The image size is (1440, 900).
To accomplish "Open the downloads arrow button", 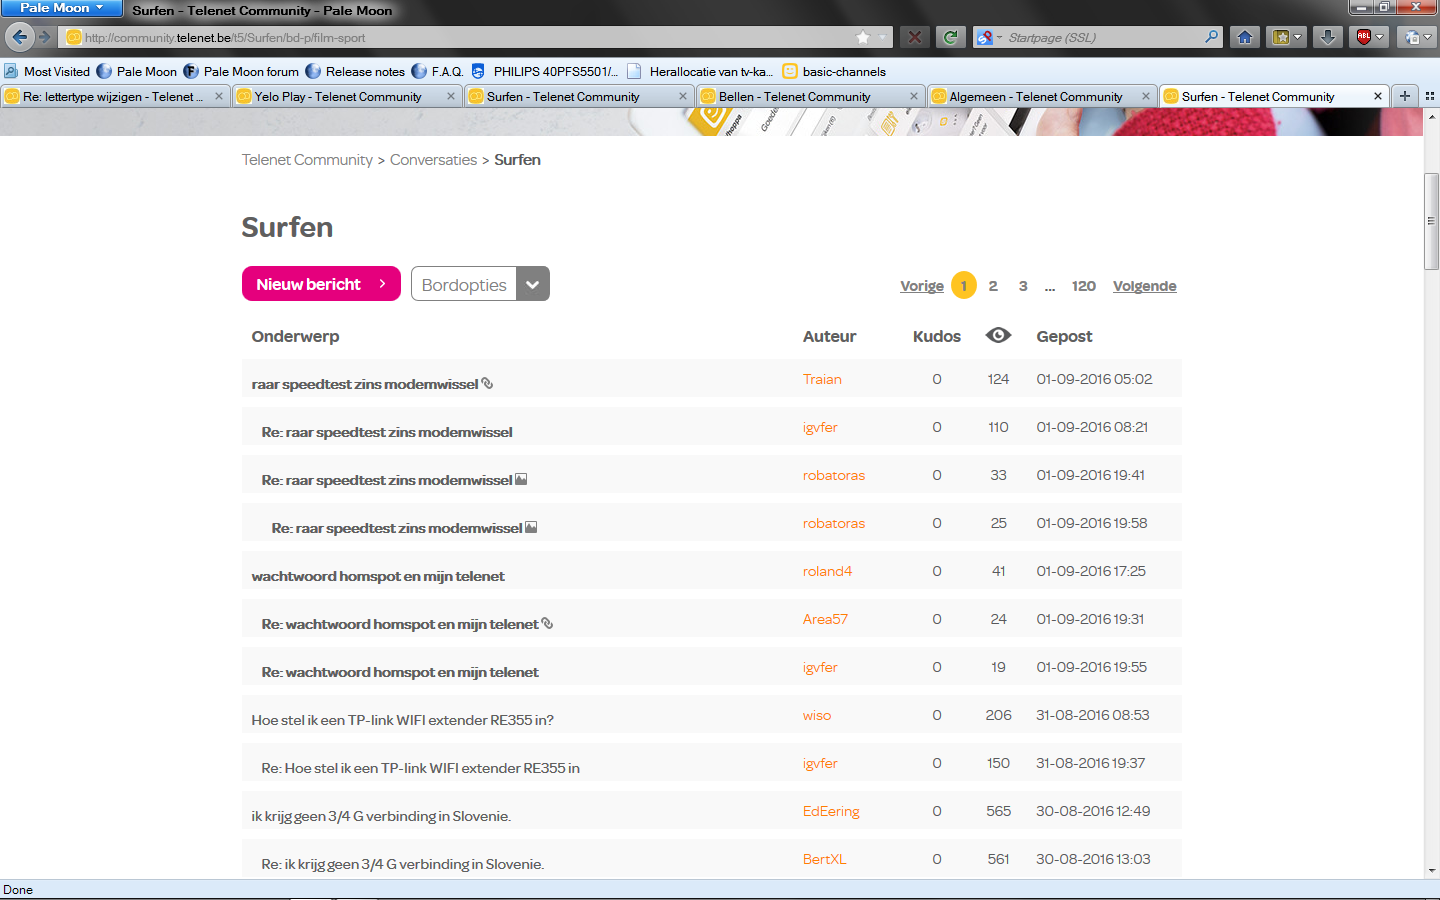I will point(1327,37).
